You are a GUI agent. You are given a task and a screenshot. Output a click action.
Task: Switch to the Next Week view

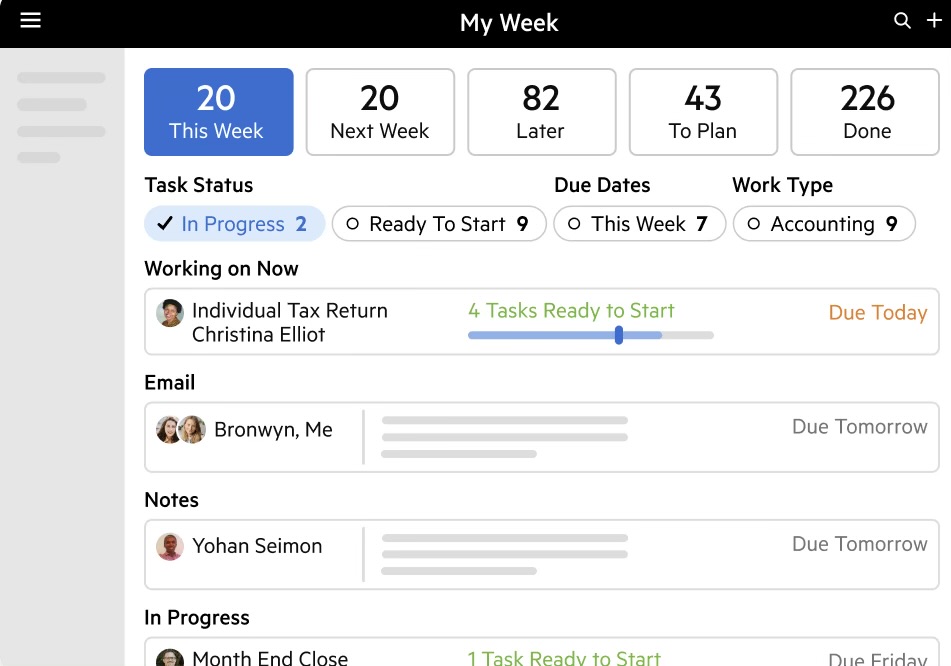[x=380, y=111]
